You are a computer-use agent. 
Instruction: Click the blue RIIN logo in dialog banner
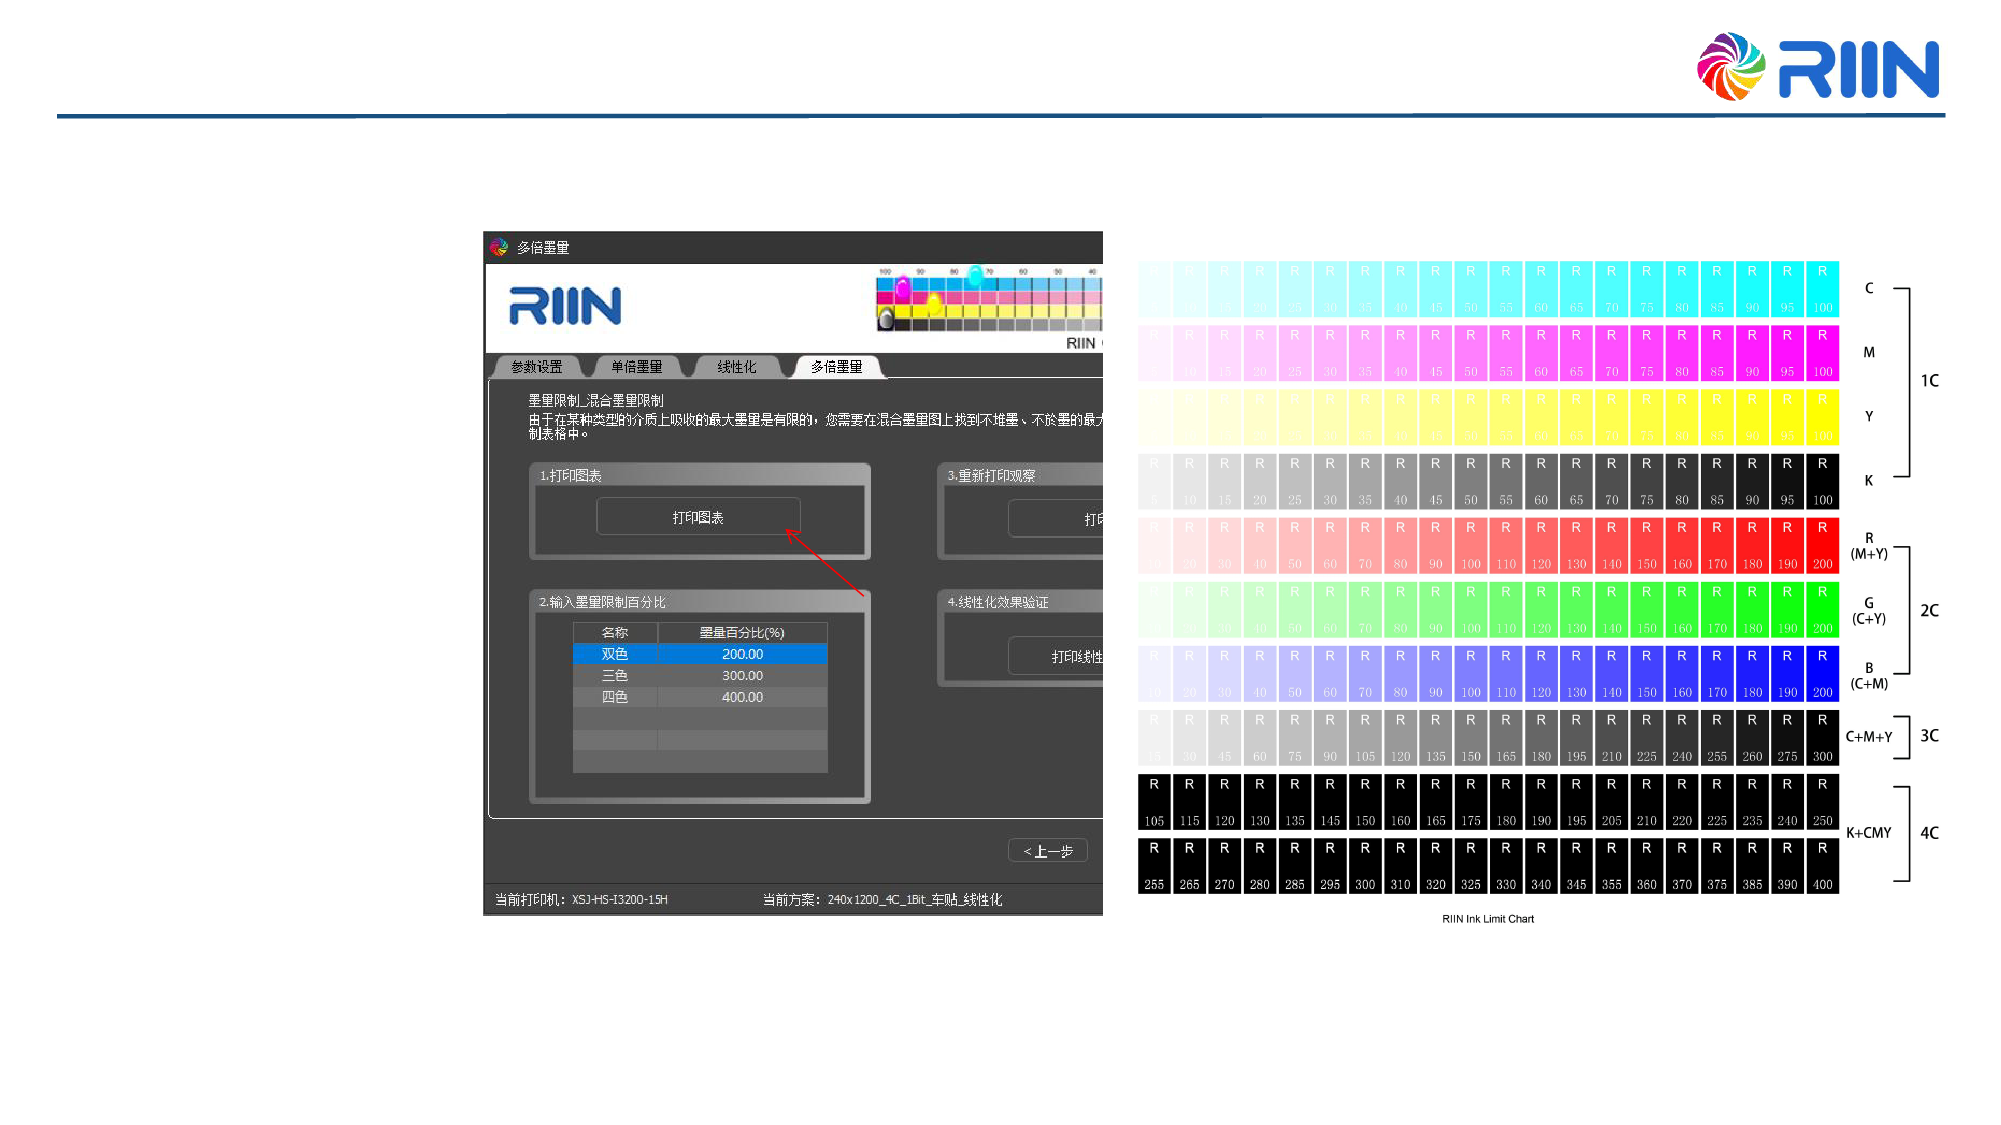click(565, 306)
